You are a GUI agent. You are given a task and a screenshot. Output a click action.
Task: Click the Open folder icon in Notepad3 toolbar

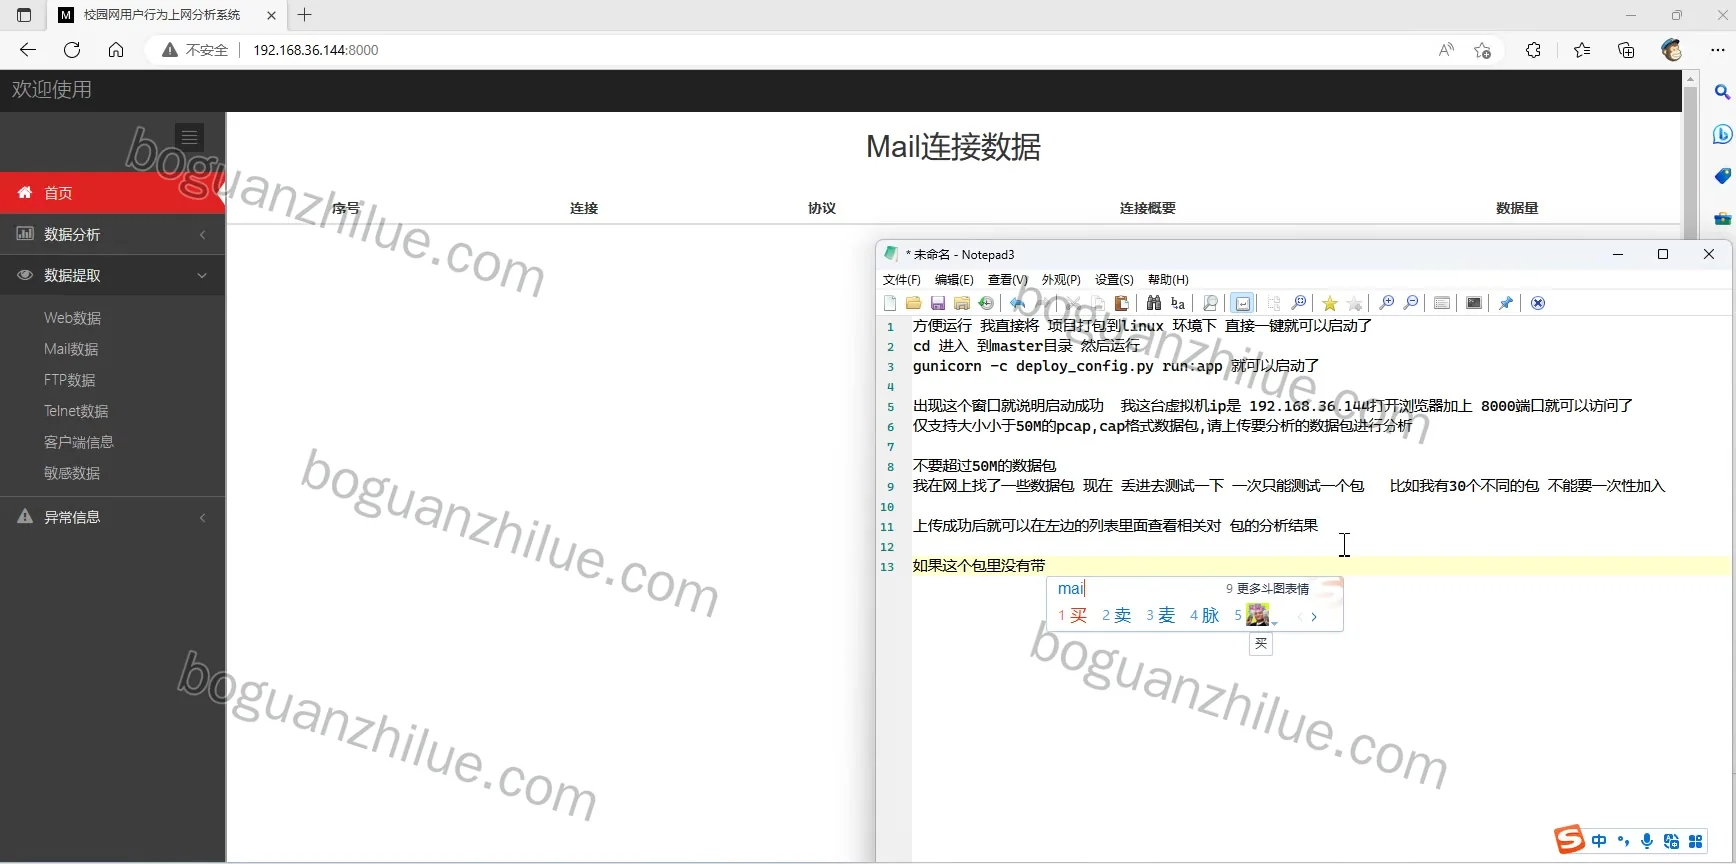913,303
